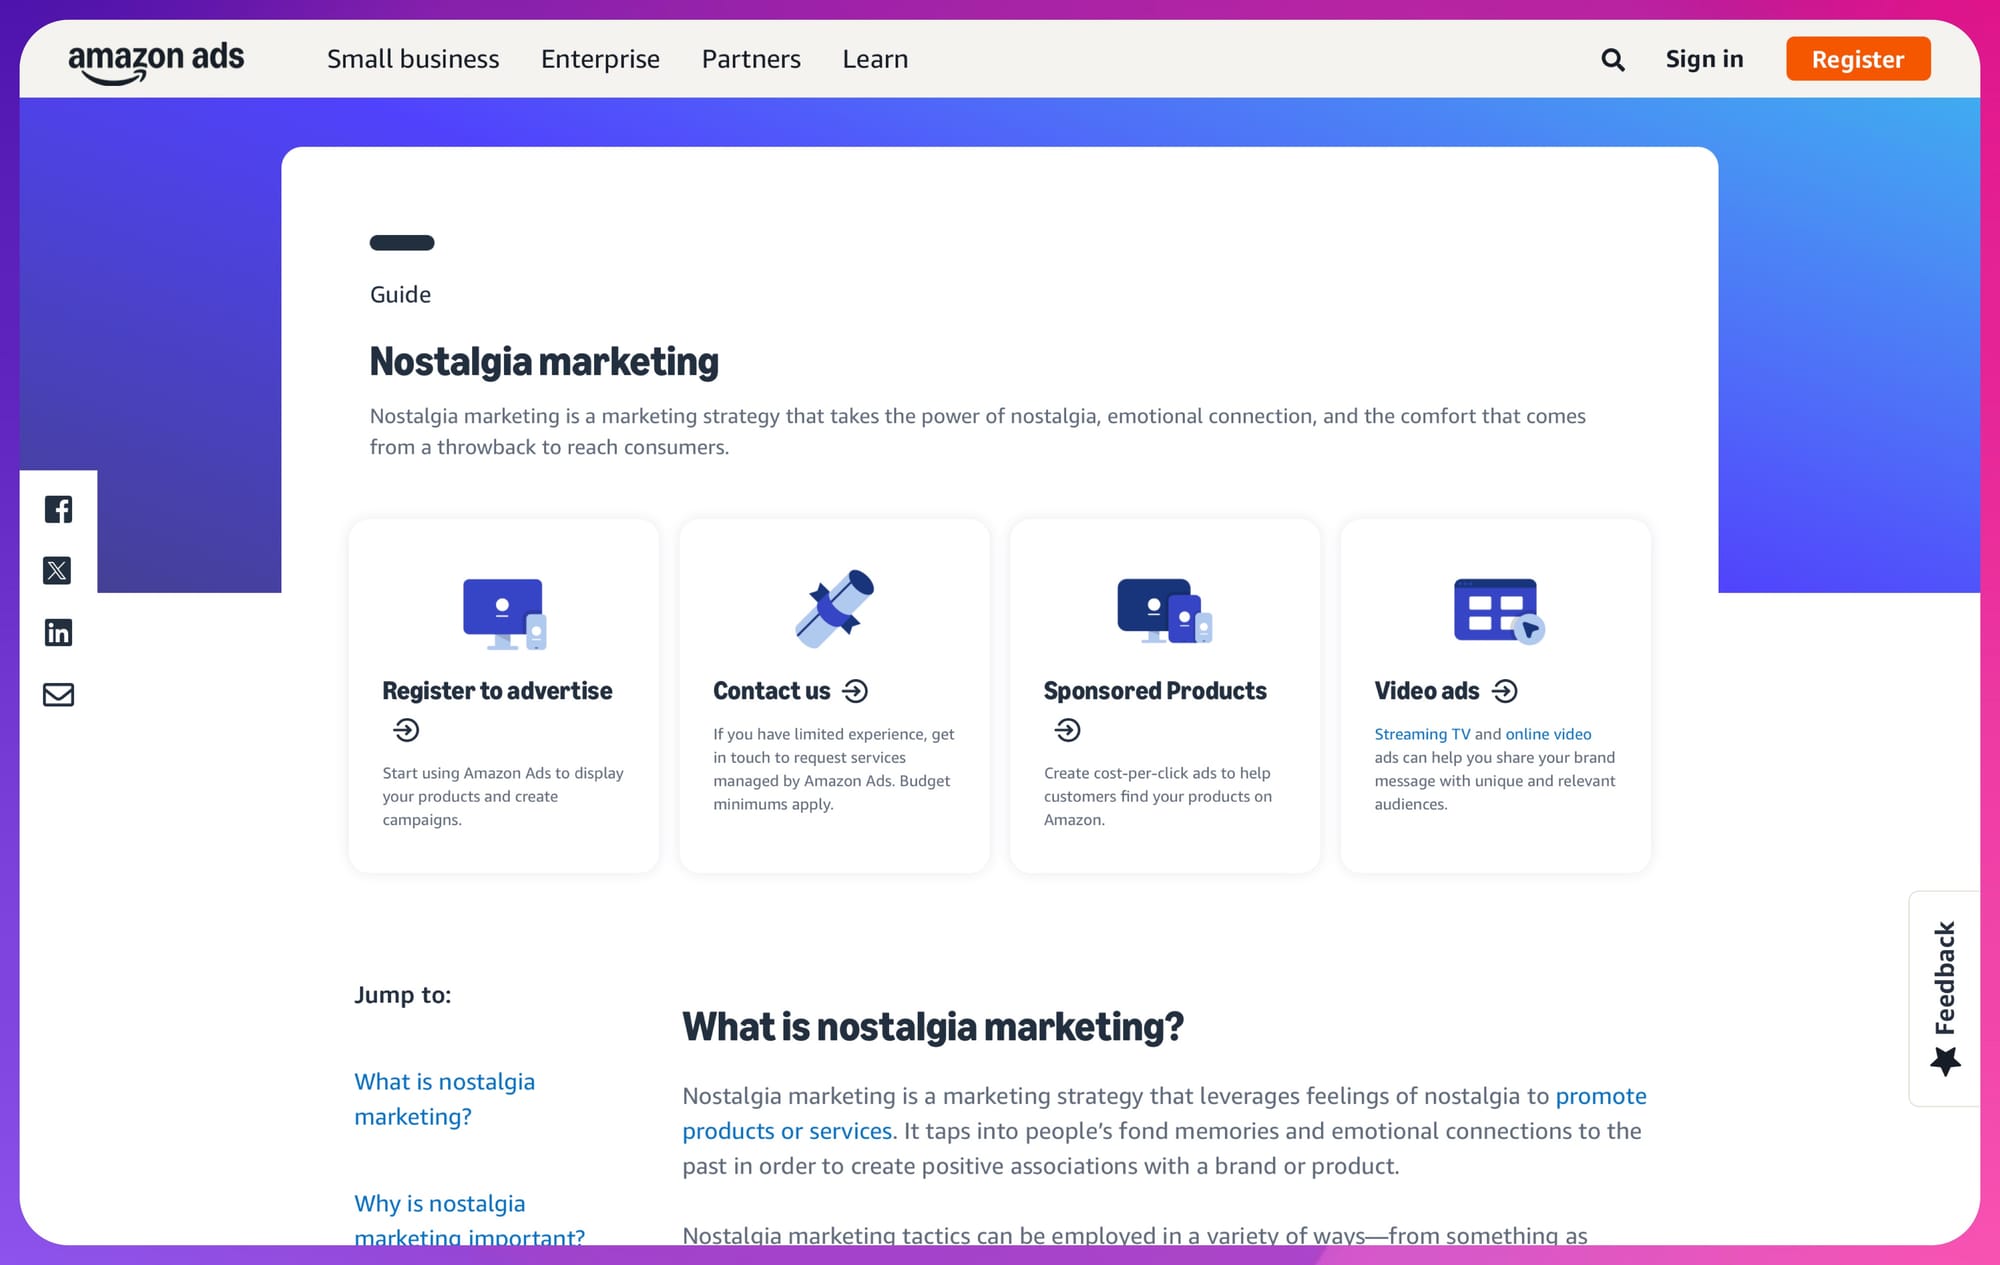The width and height of the screenshot is (2000, 1265).
Task: Click the search magnifier icon
Action: coord(1612,60)
